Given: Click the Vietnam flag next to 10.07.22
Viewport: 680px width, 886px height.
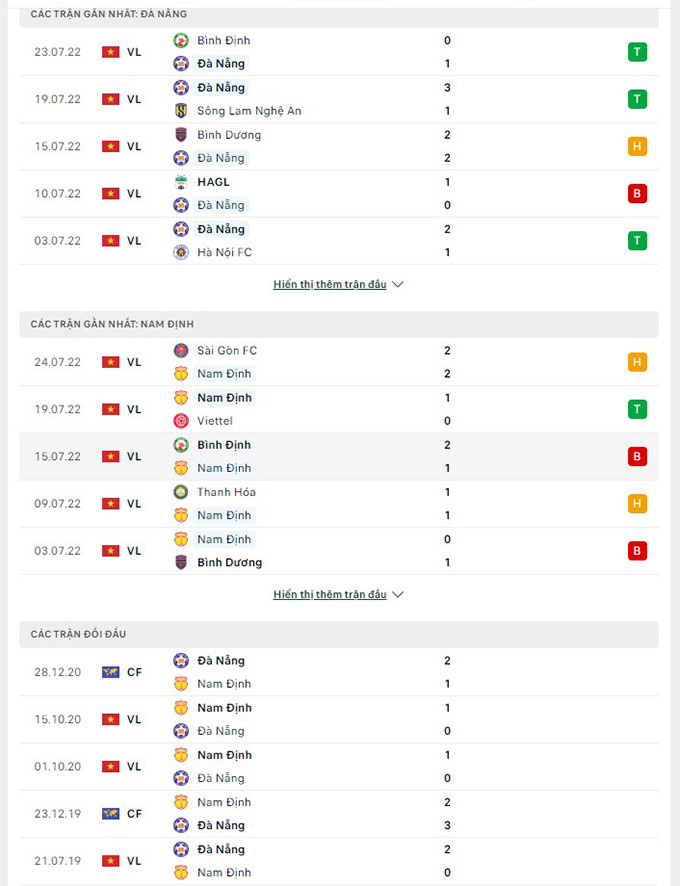Looking at the screenshot, I should 110,193.
